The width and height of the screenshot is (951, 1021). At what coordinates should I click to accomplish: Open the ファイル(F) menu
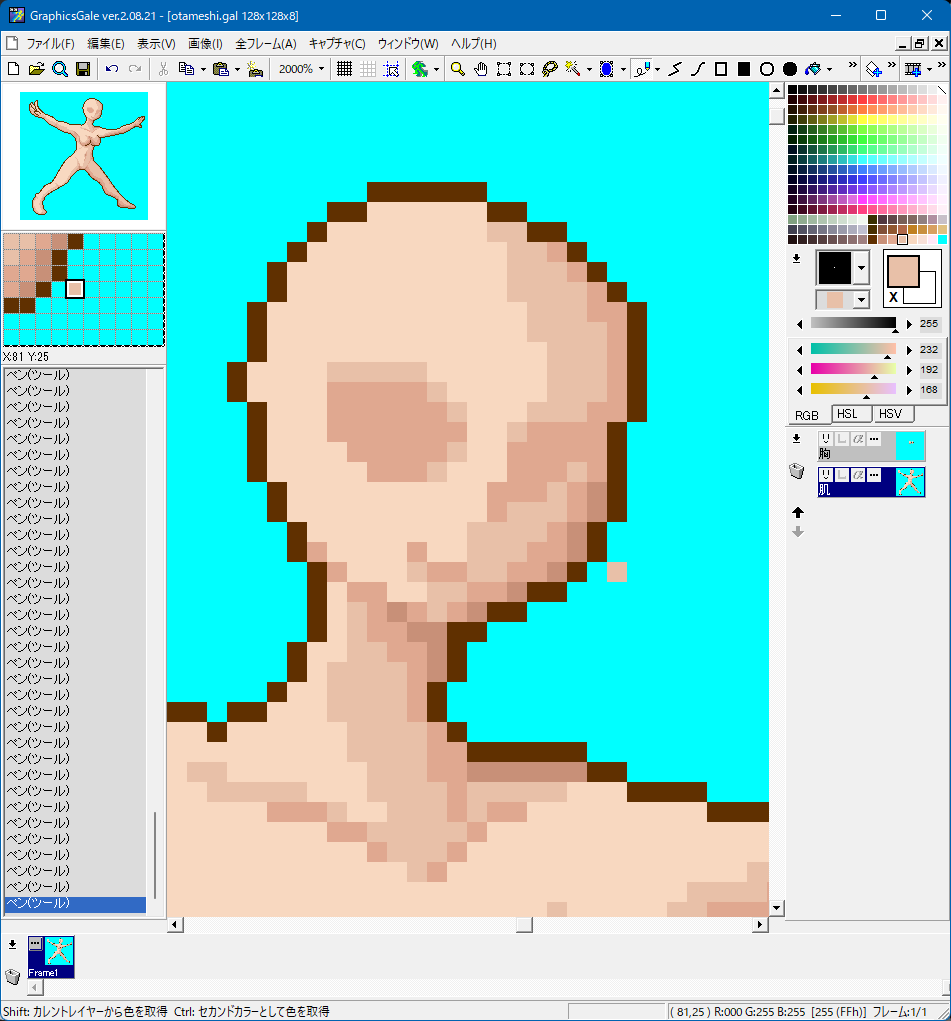[x=50, y=44]
